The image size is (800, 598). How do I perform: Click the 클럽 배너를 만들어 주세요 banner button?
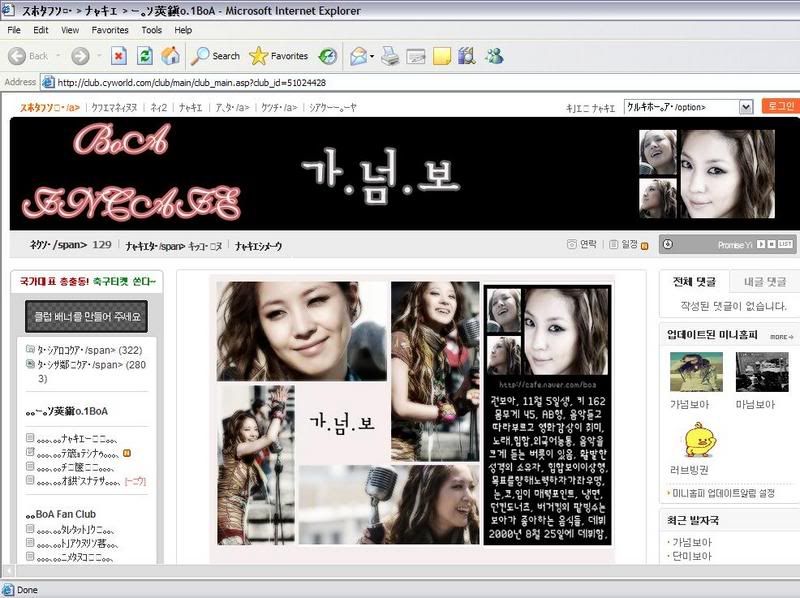click(86, 316)
